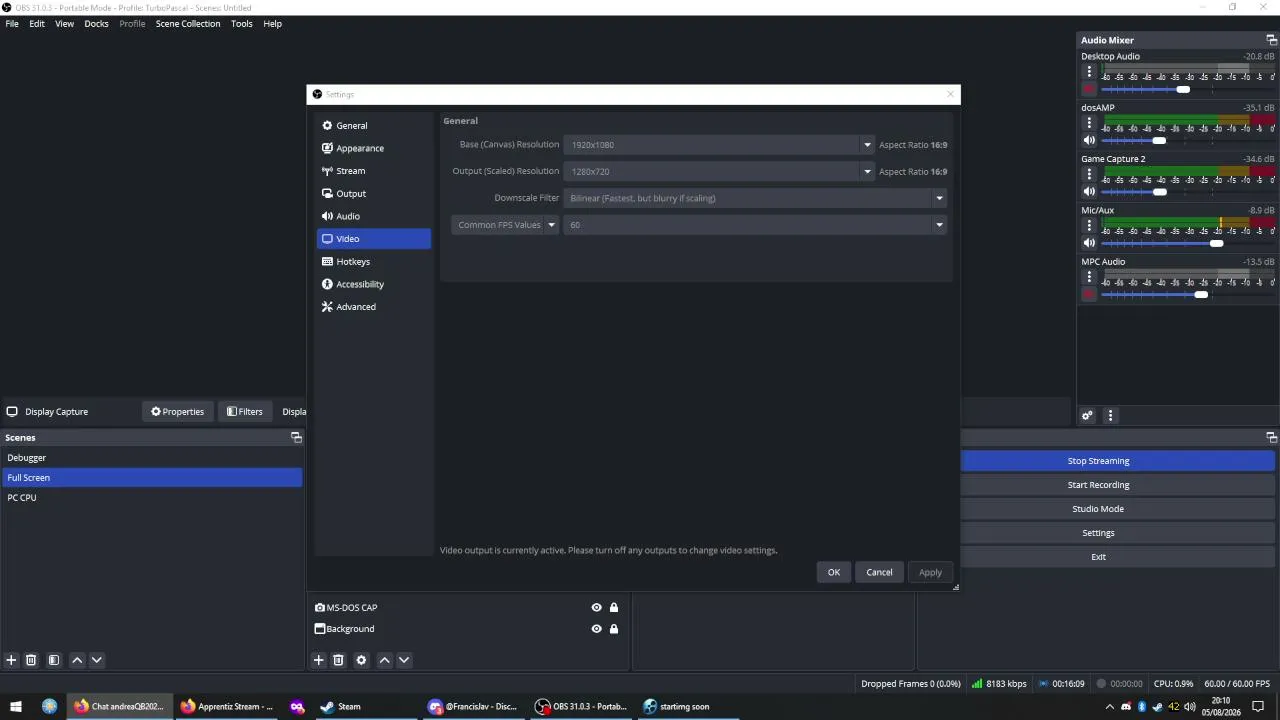
Task: Open the Edit menu
Action: (x=37, y=24)
